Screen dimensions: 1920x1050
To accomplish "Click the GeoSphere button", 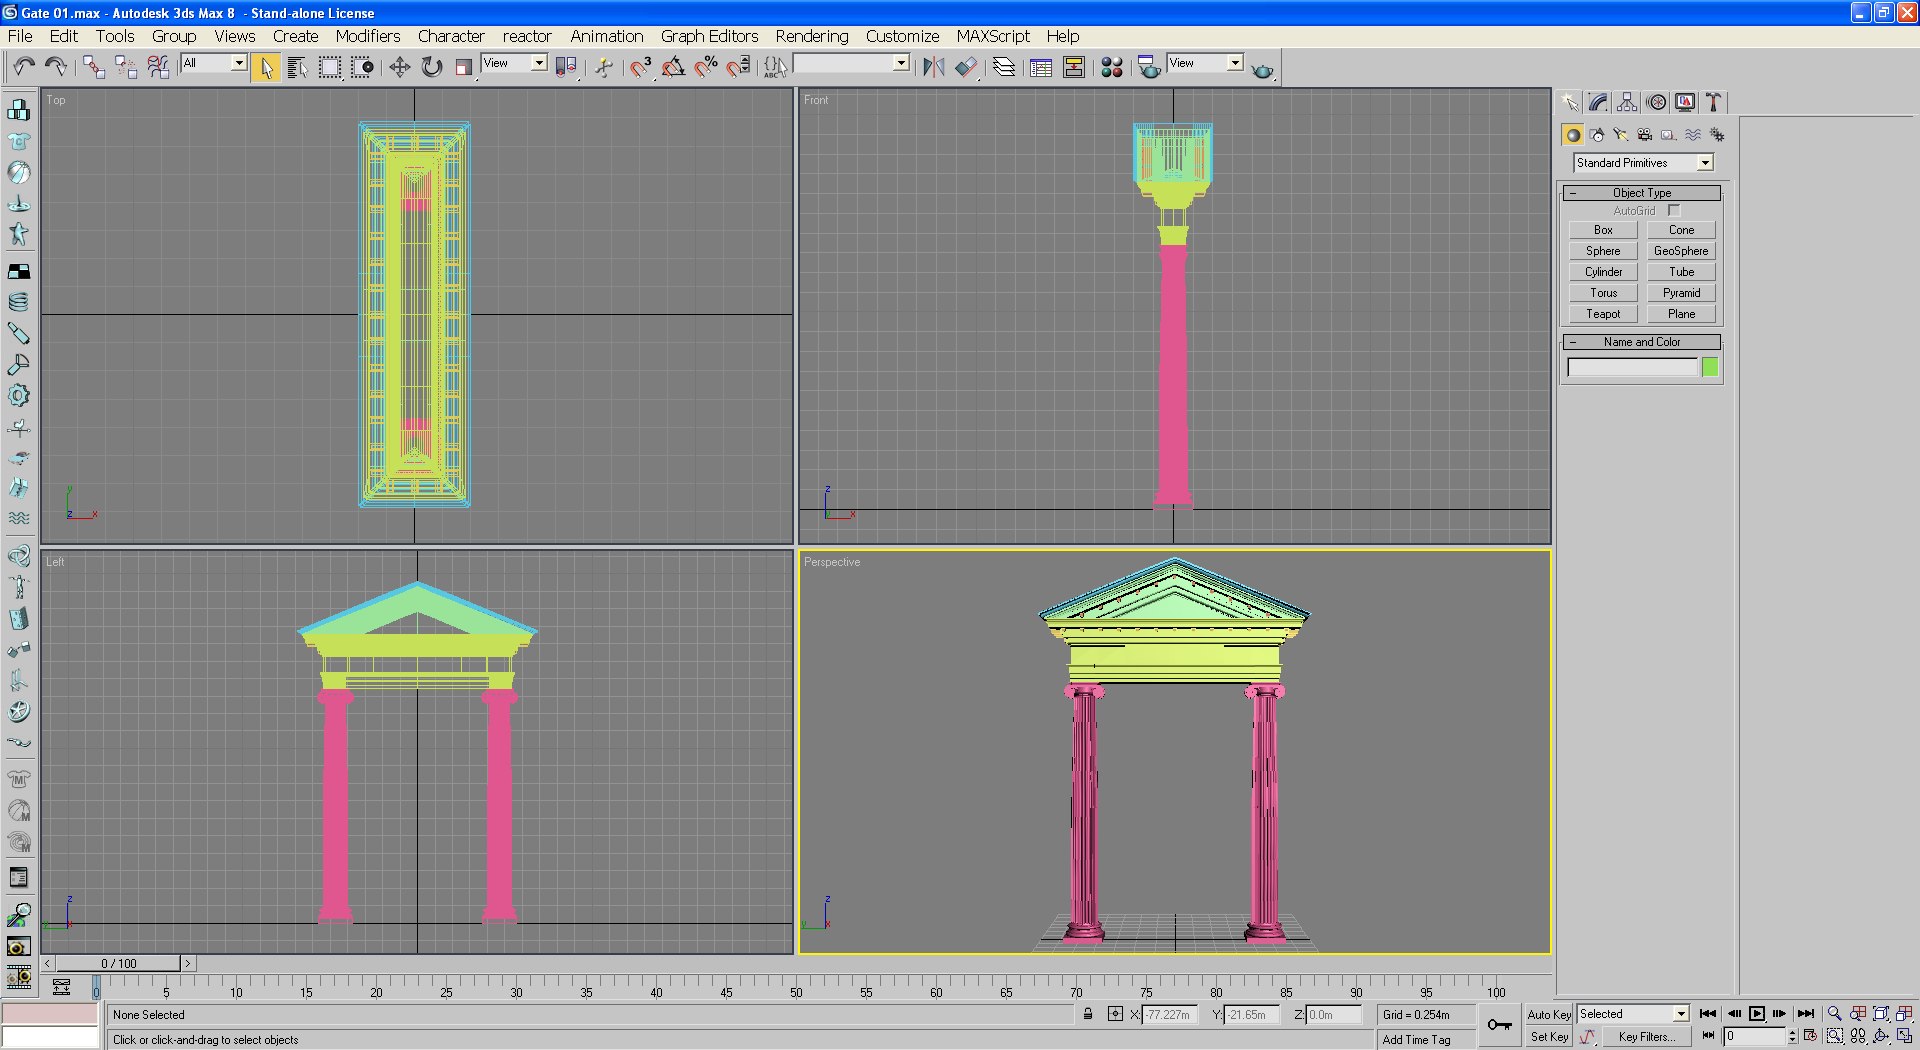I will pyautogui.click(x=1681, y=251).
